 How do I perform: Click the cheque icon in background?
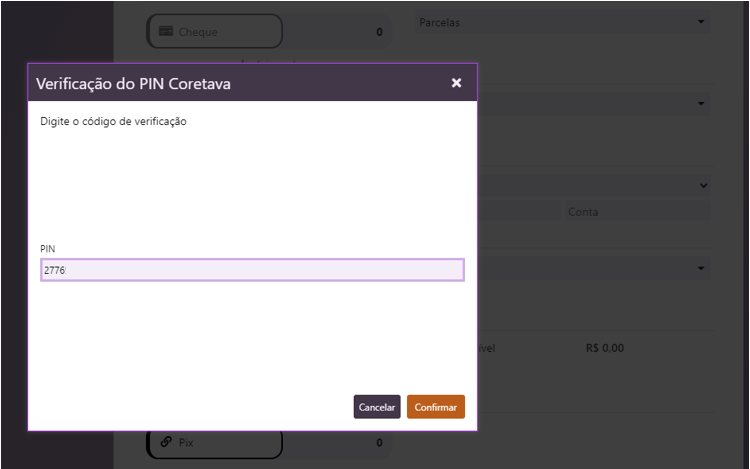point(165,31)
